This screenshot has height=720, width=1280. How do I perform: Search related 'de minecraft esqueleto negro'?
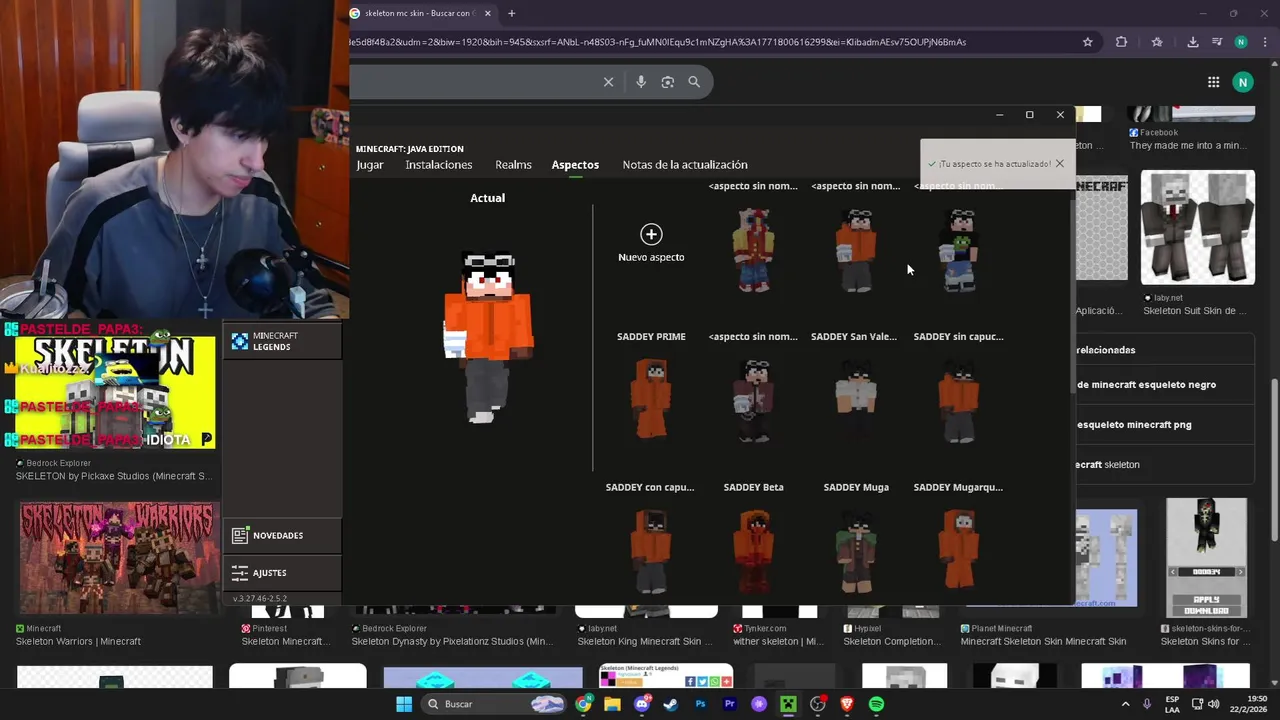[x=1146, y=384]
